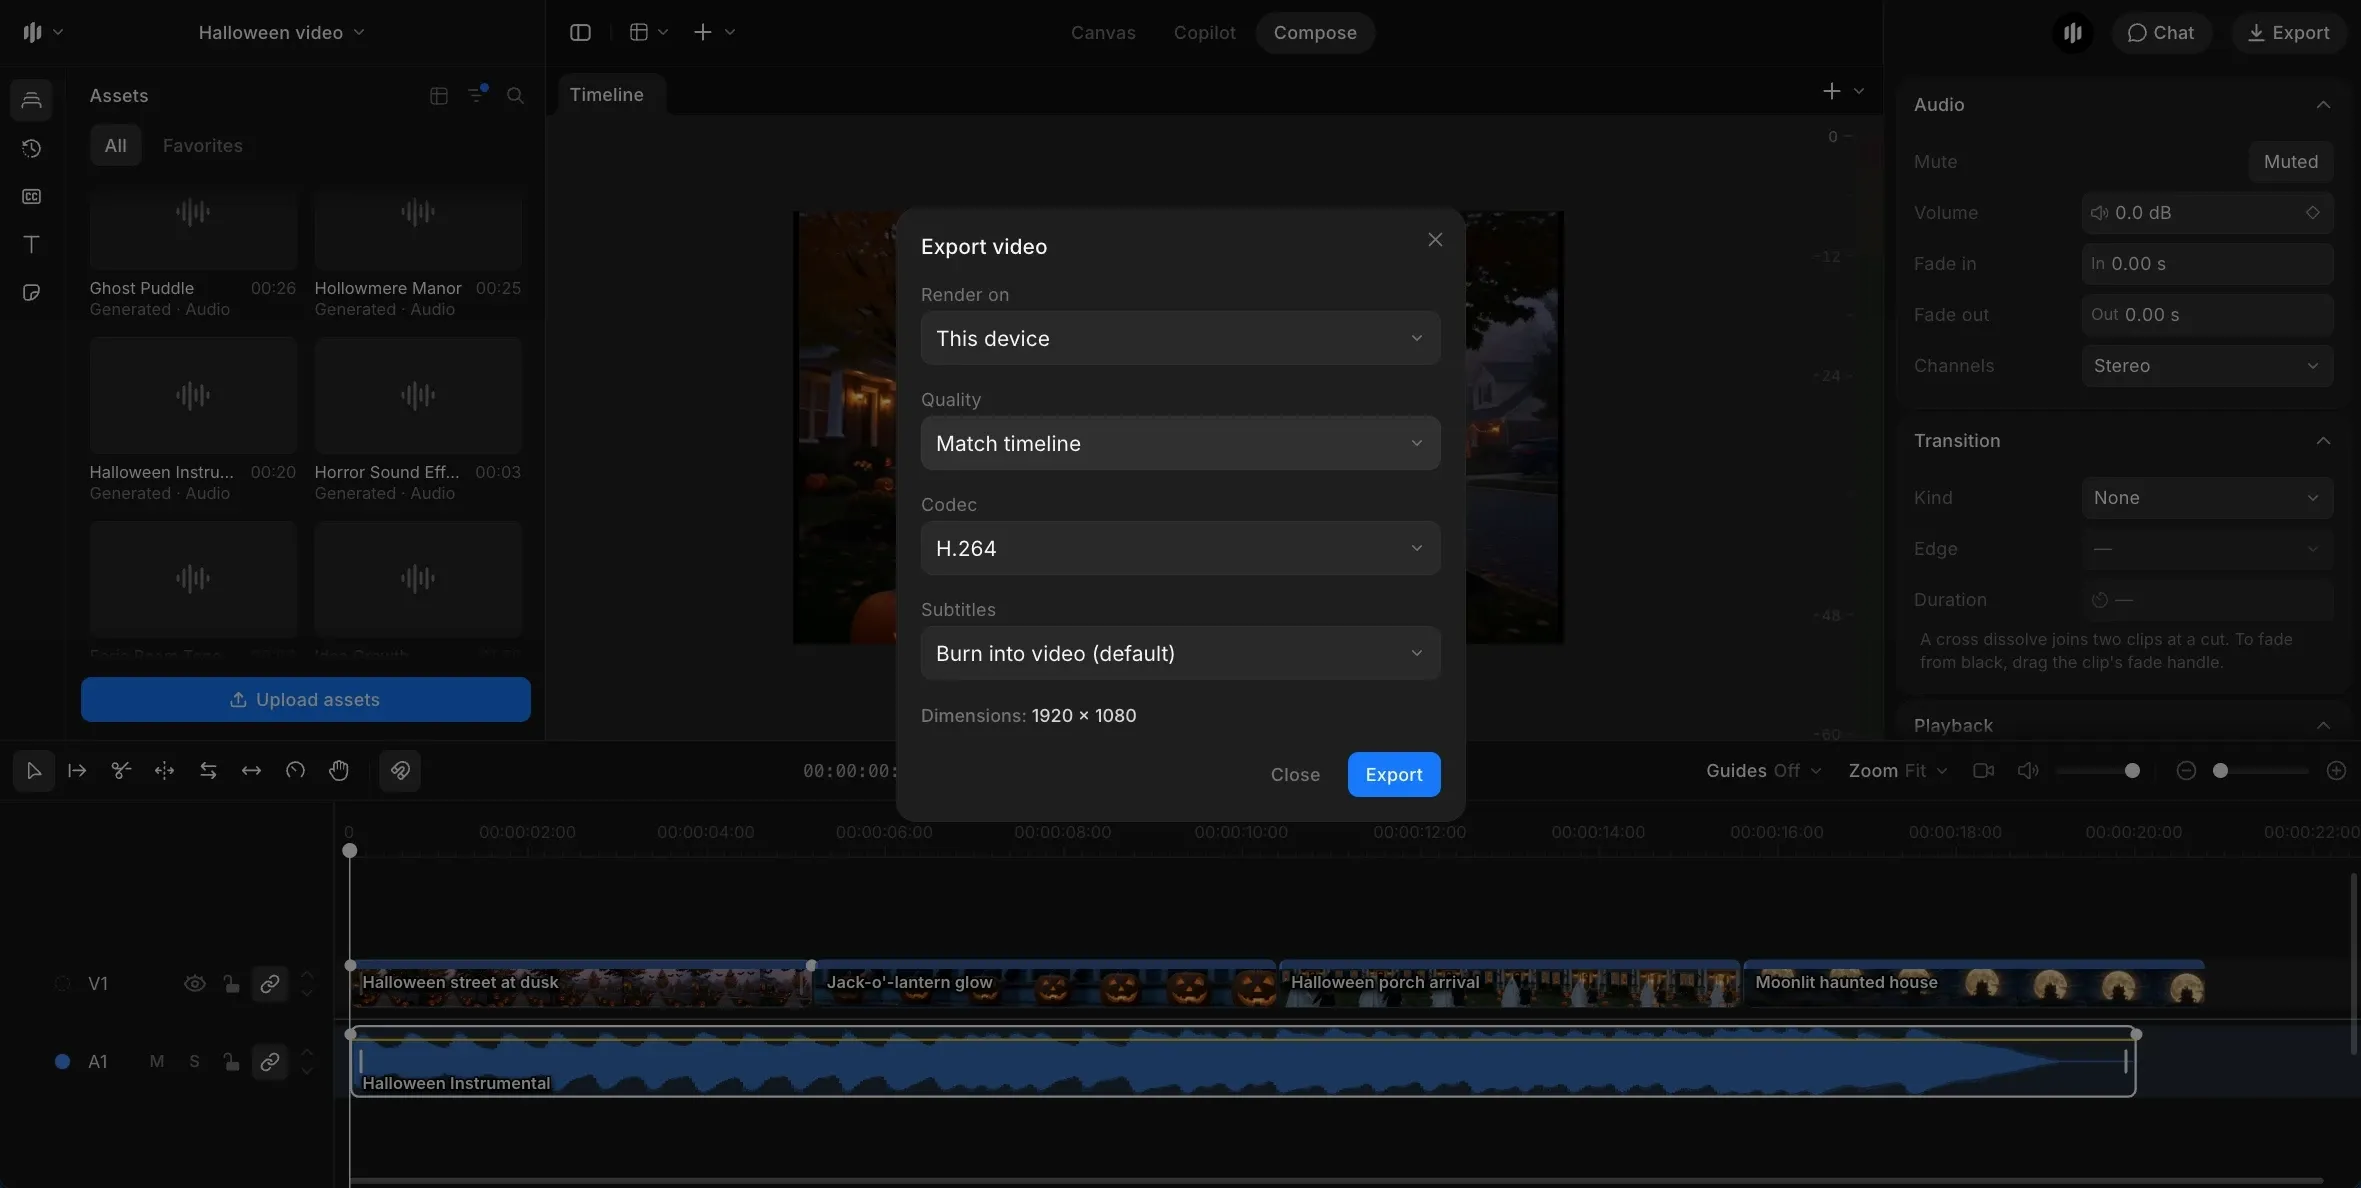Viewport: 2361px width, 1188px height.
Task: Open the captions CC panel
Action: coord(32,196)
